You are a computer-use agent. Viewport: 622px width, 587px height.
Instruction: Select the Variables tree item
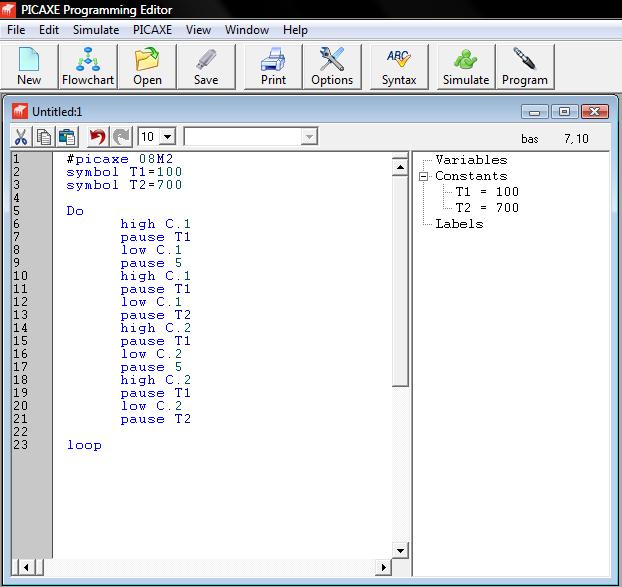point(471,160)
